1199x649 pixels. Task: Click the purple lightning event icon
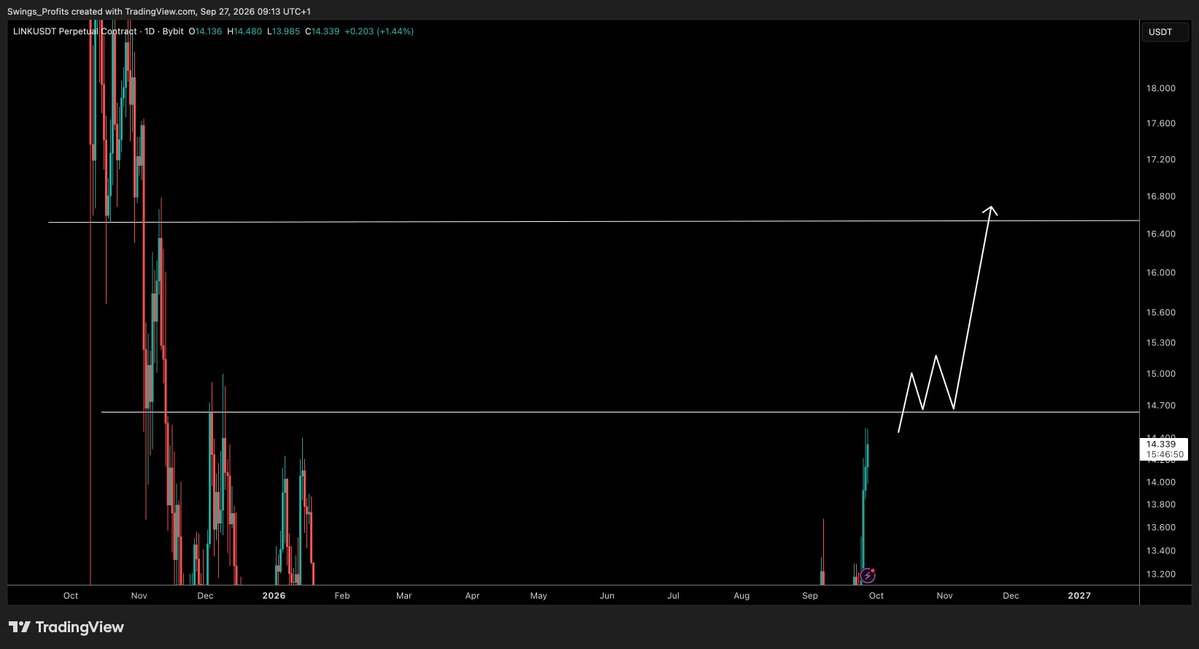867,576
